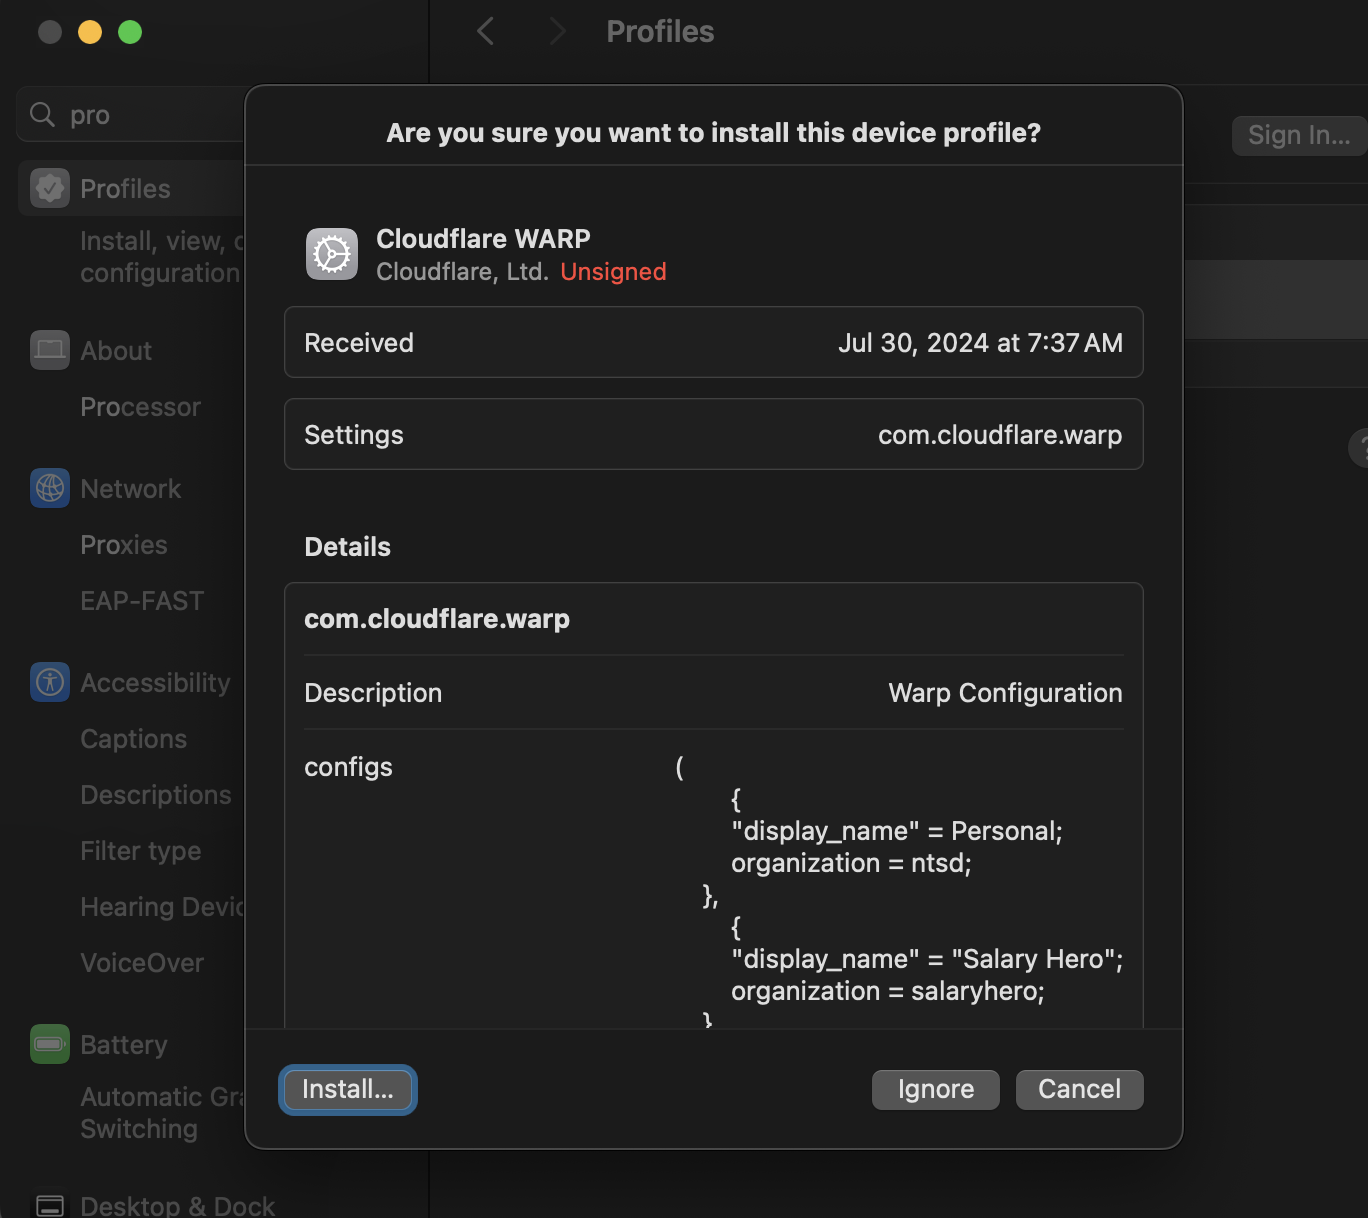Open the EAP-FAST settings entry
Image resolution: width=1368 pixels, height=1218 pixels.
point(142,600)
